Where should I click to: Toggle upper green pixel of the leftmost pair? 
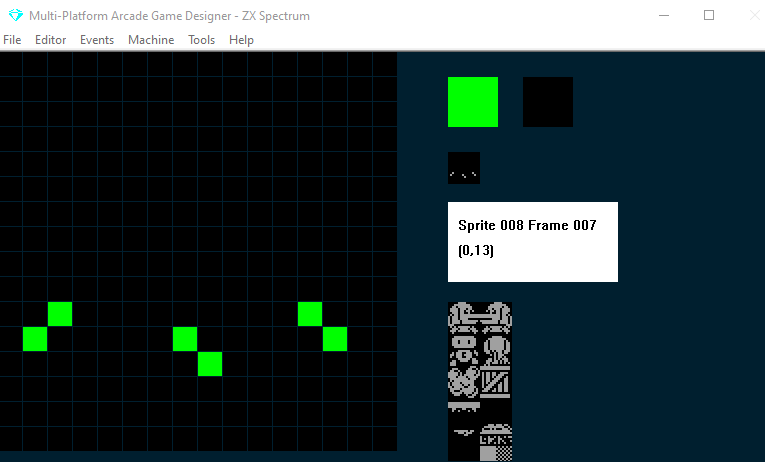60,314
